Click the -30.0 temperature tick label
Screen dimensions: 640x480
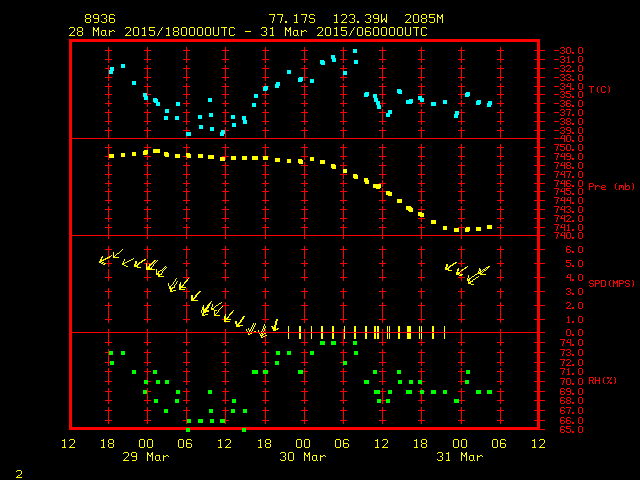pyautogui.click(x=568, y=51)
